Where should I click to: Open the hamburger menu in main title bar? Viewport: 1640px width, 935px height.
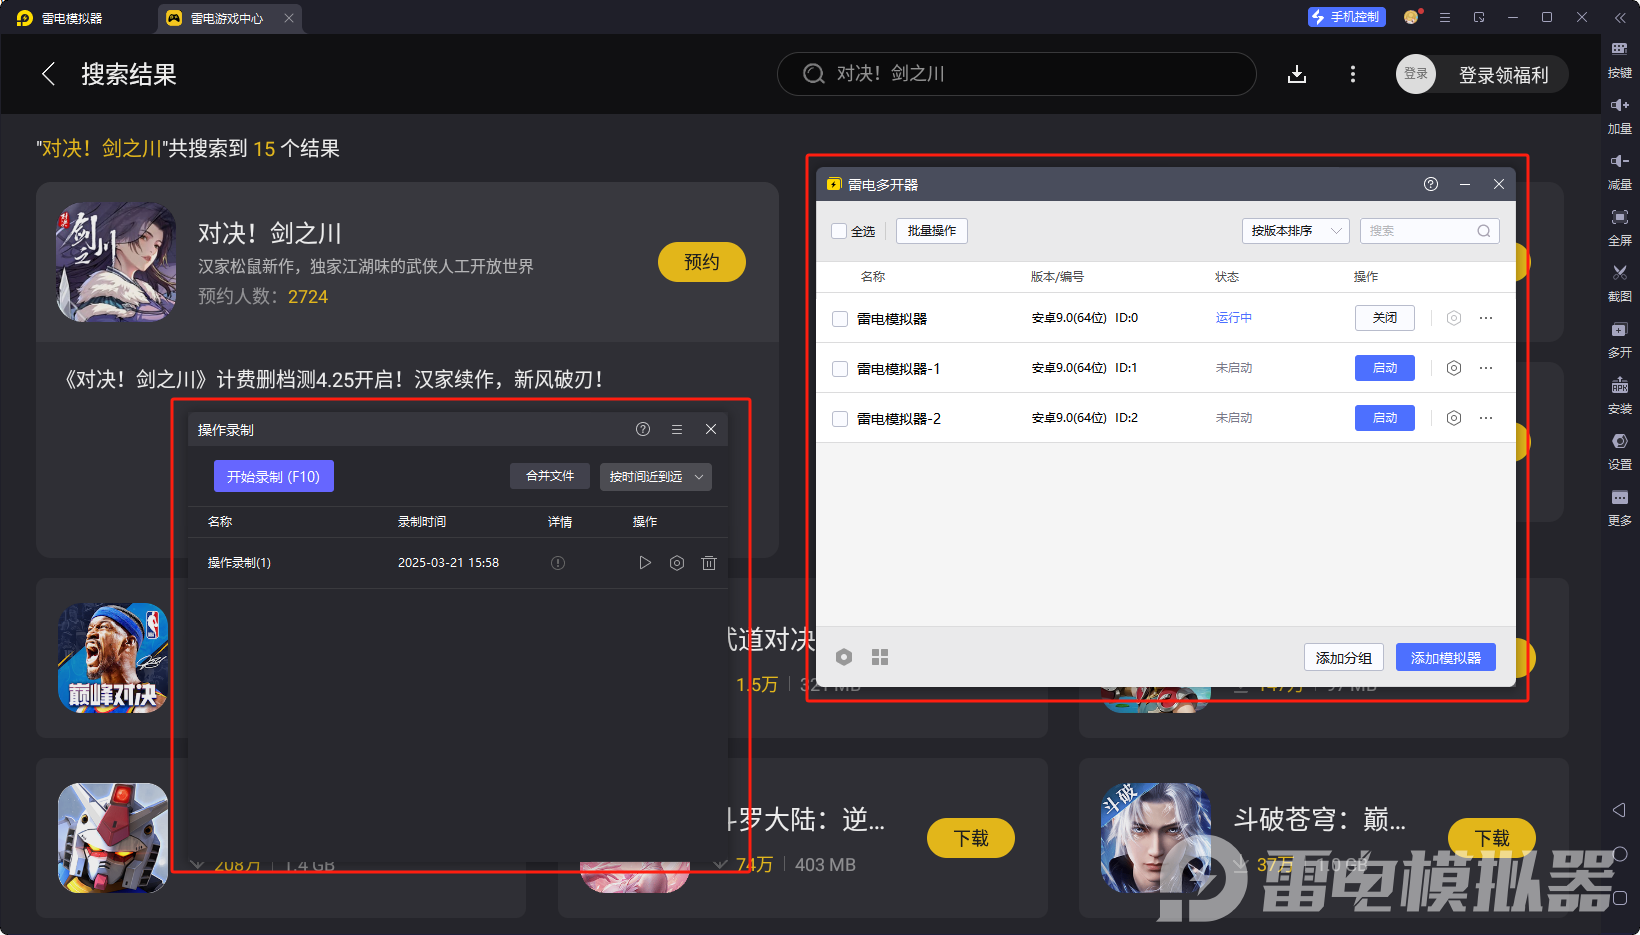pyautogui.click(x=1445, y=17)
